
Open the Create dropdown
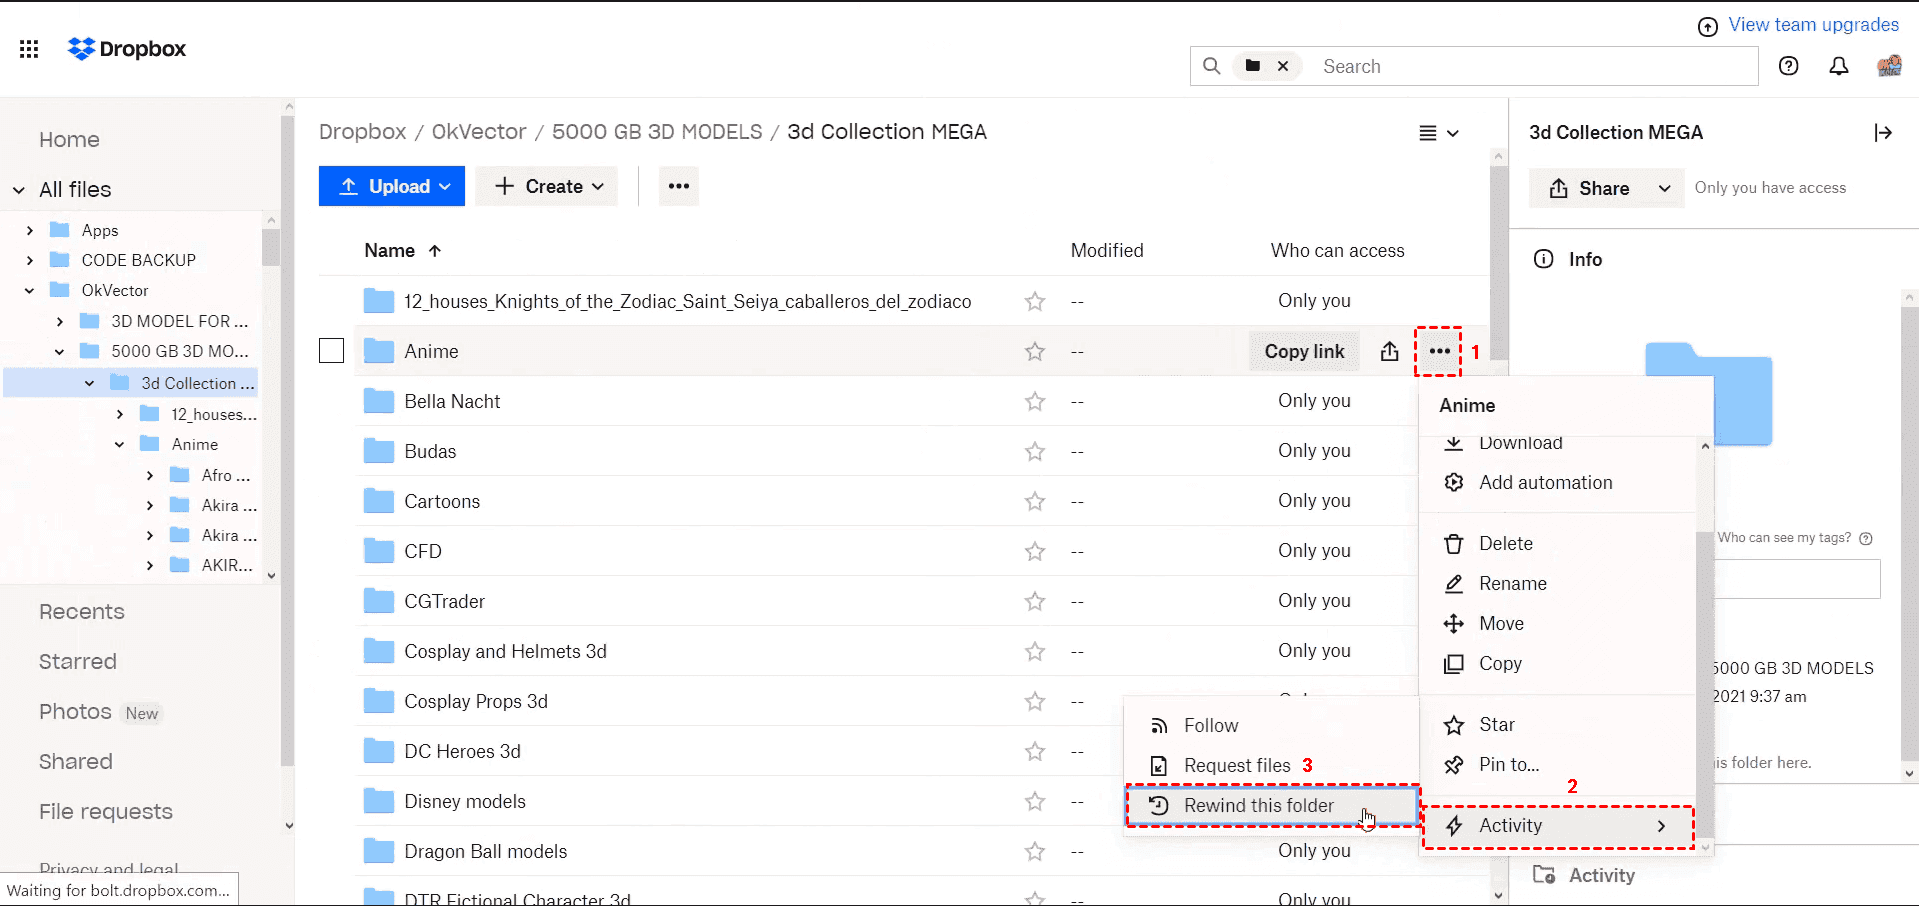pos(549,186)
